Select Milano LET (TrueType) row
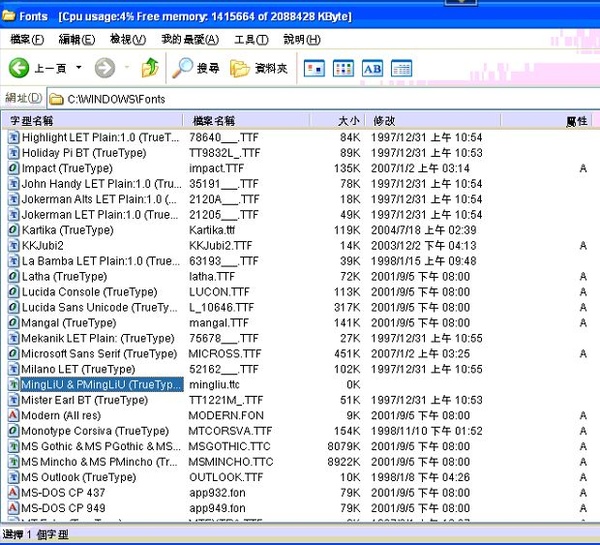The height and width of the screenshot is (545, 600). pyautogui.click(x=298, y=369)
